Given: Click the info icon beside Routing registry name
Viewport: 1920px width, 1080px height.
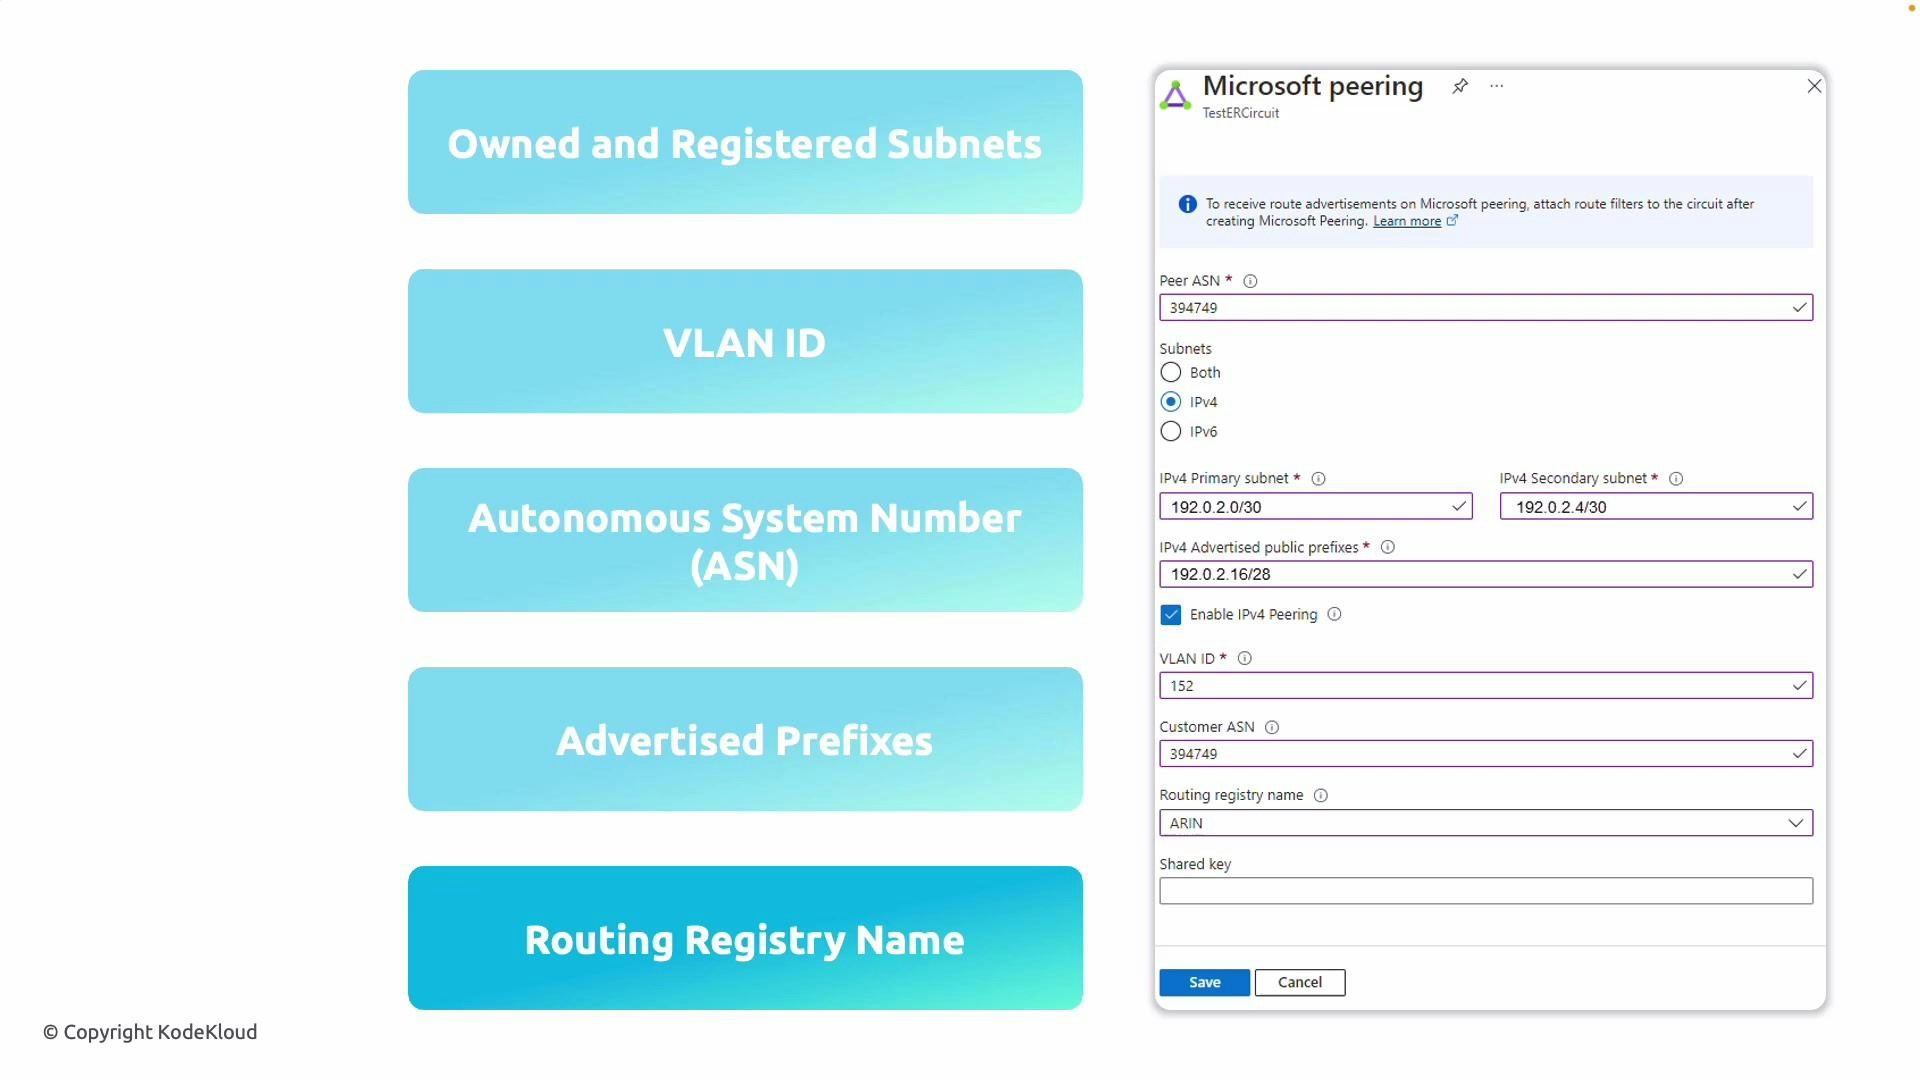Looking at the screenshot, I should pyautogui.click(x=1321, y=795).
